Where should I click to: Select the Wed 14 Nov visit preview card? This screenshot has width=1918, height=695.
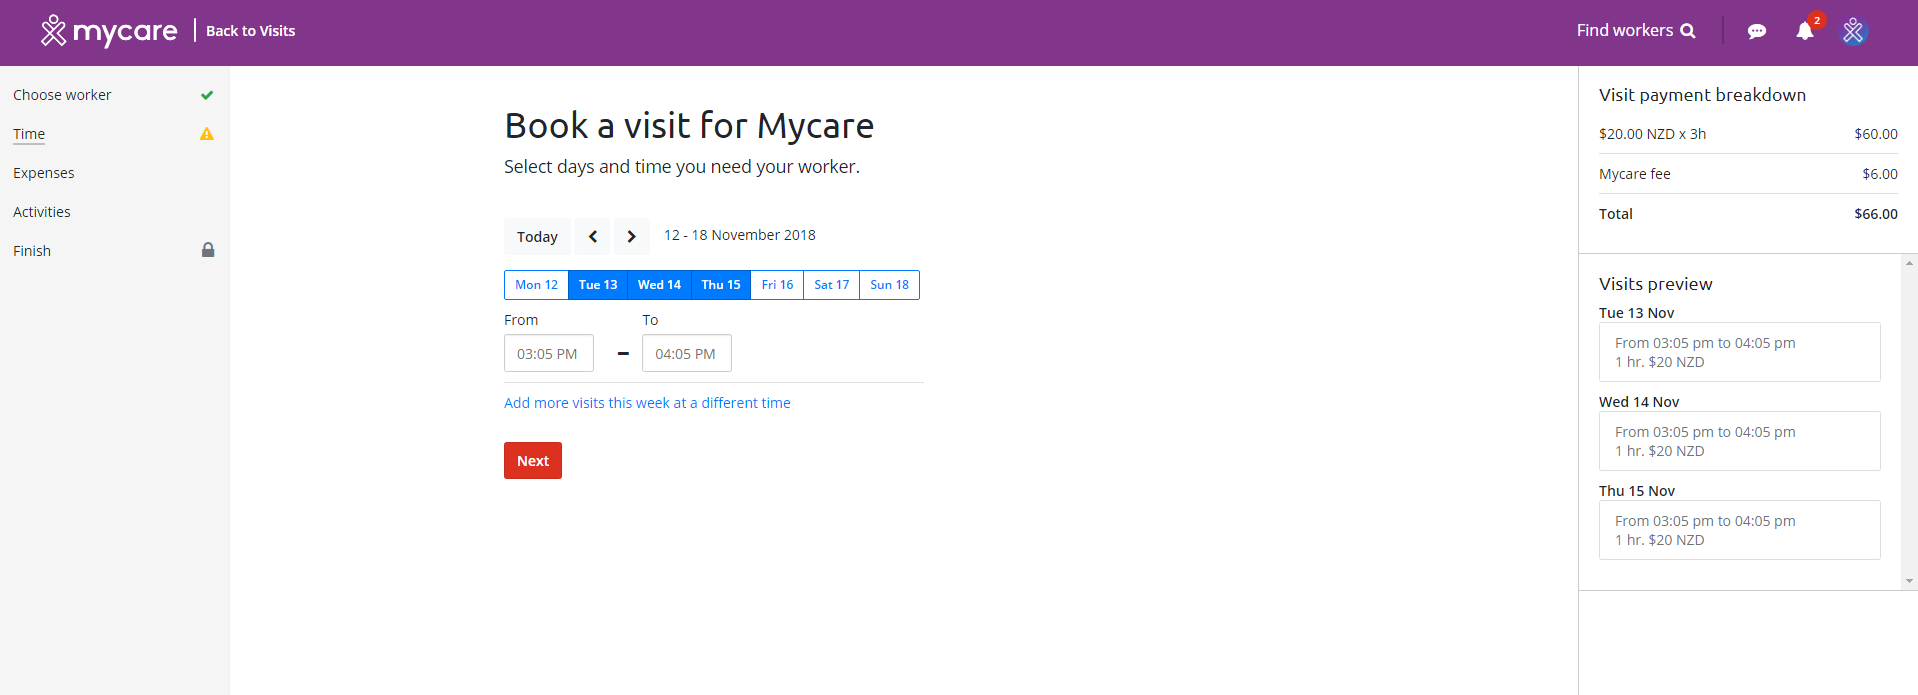(x=1740, y=441)
